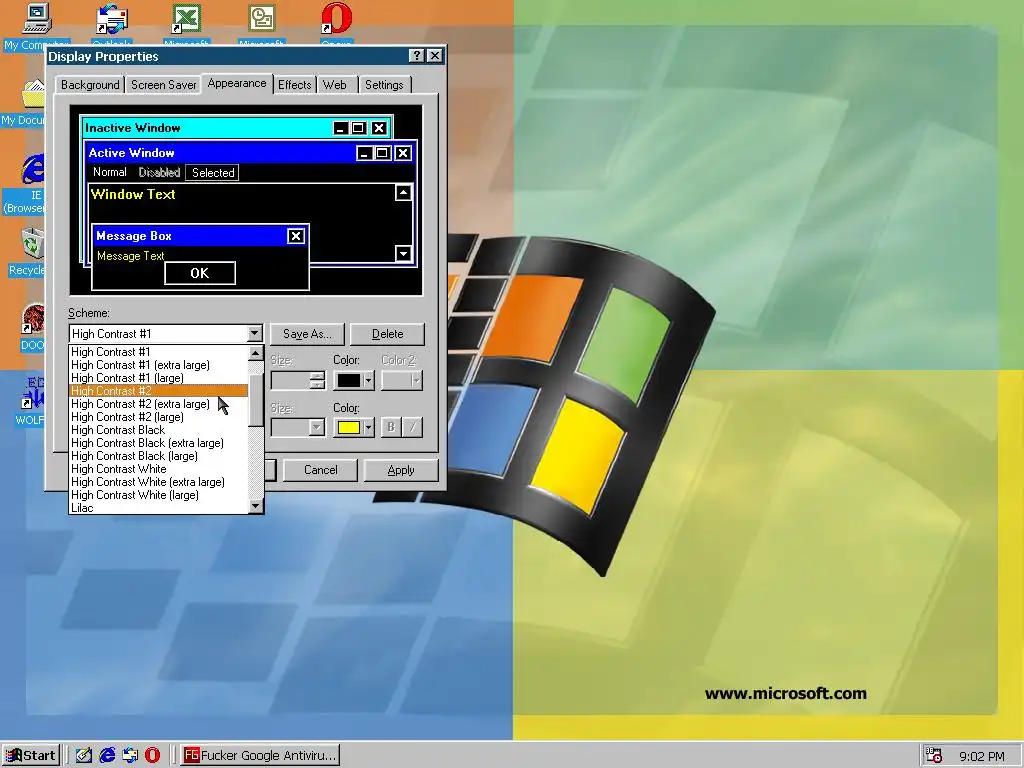Viewport: 1024px width, 768px height.
Task: Click the Cancel button
Action: [321, 470]
